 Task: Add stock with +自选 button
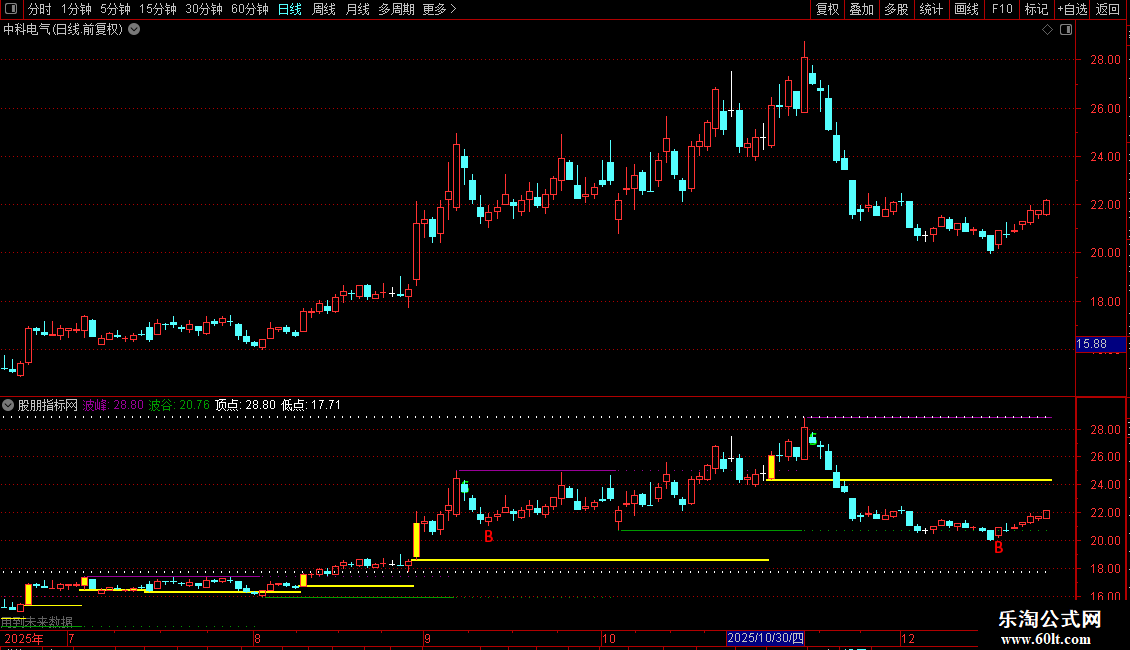[1072, 9]
